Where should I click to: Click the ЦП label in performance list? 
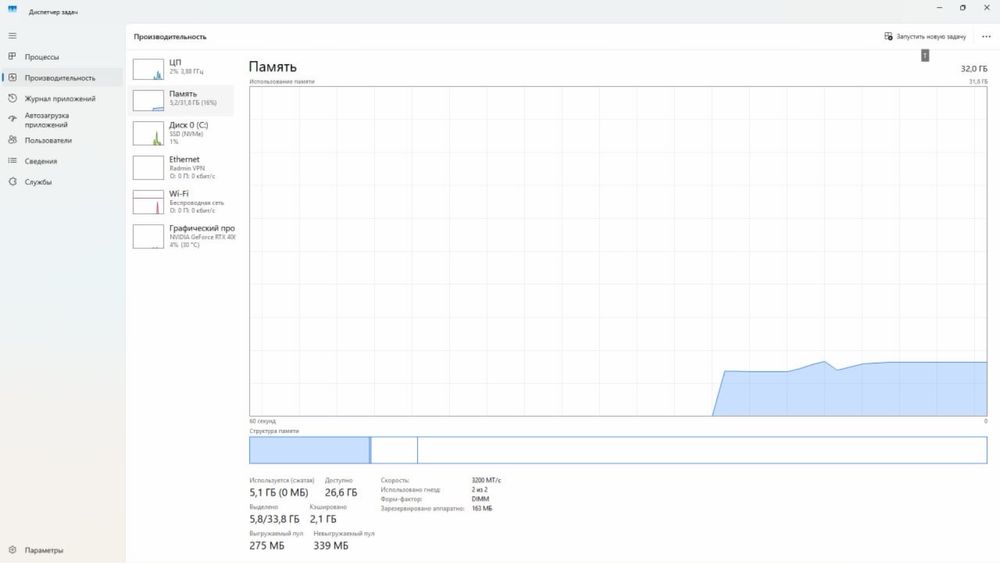(175, 62)
